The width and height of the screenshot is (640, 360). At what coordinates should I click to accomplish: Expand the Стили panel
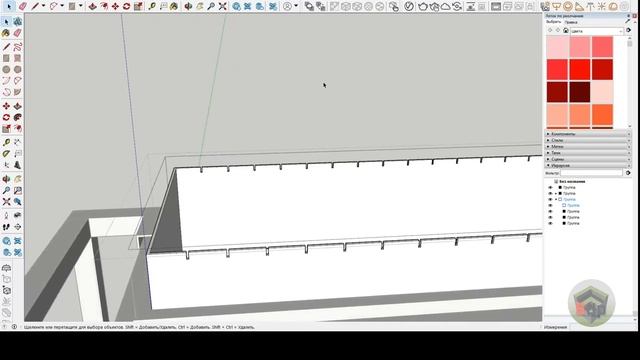click(588, 140)
